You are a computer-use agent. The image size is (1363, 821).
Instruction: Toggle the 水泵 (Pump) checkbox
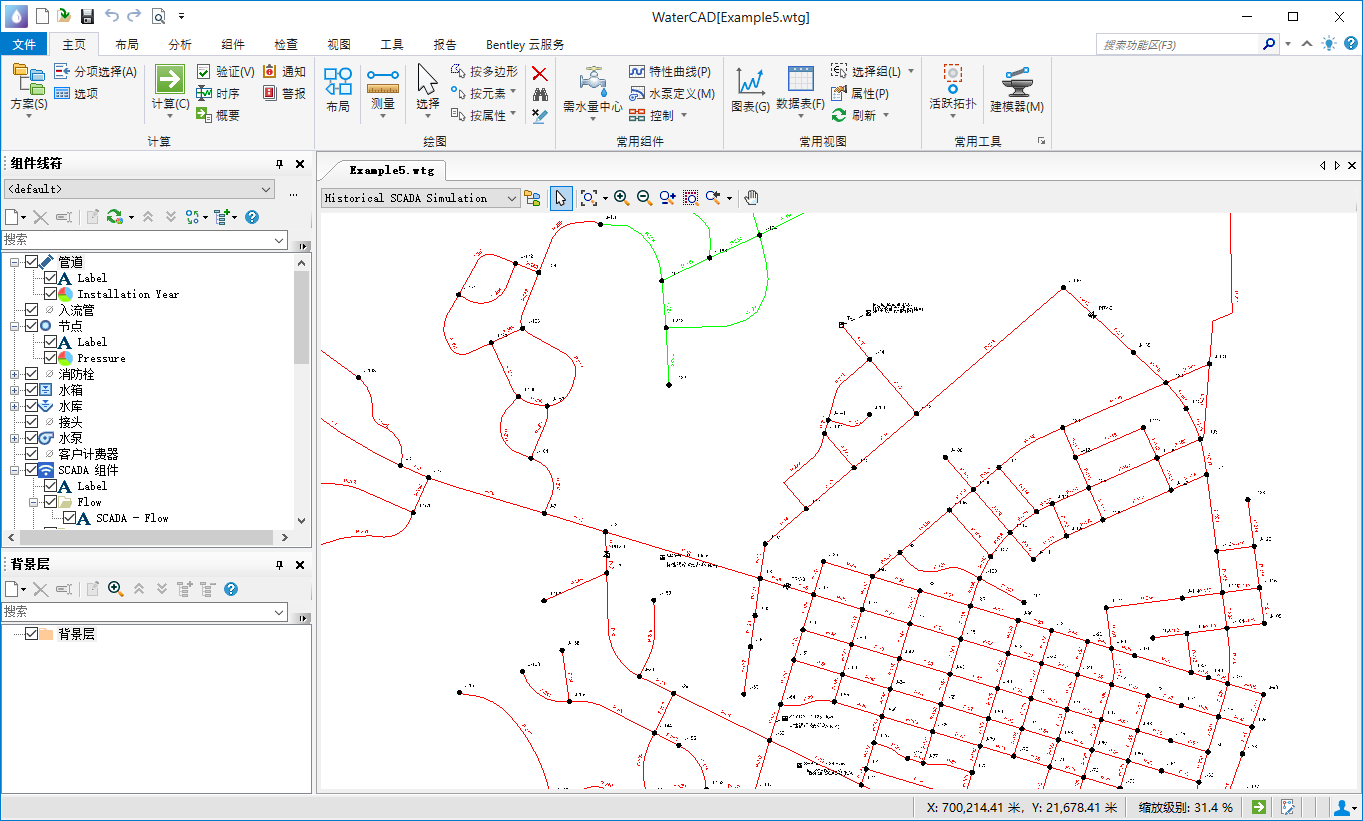(32, 438)
